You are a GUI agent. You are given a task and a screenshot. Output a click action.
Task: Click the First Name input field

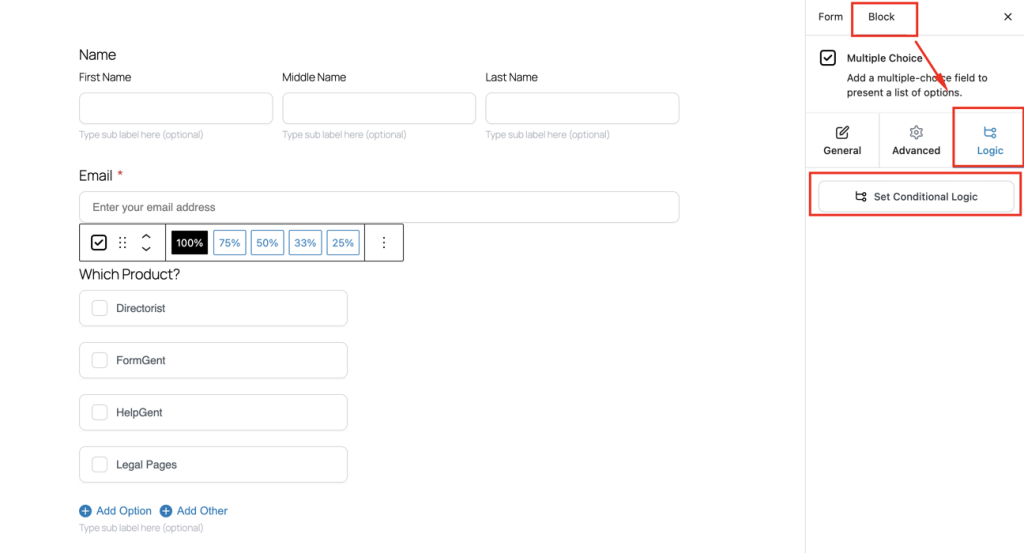(176, 108)
